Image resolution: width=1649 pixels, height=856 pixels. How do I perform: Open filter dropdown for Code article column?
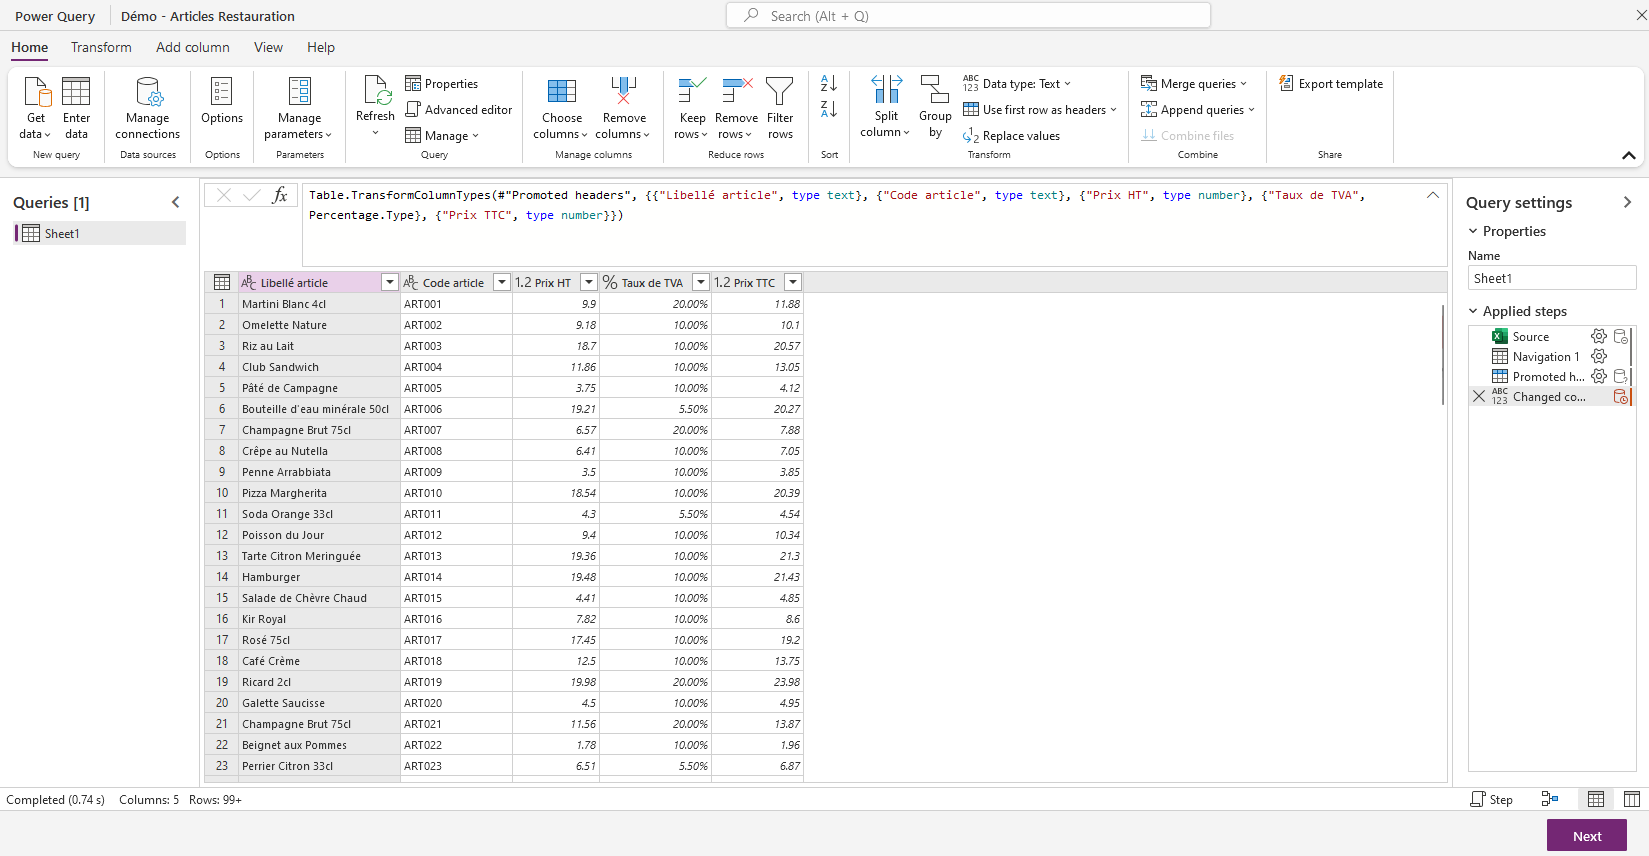502,283
